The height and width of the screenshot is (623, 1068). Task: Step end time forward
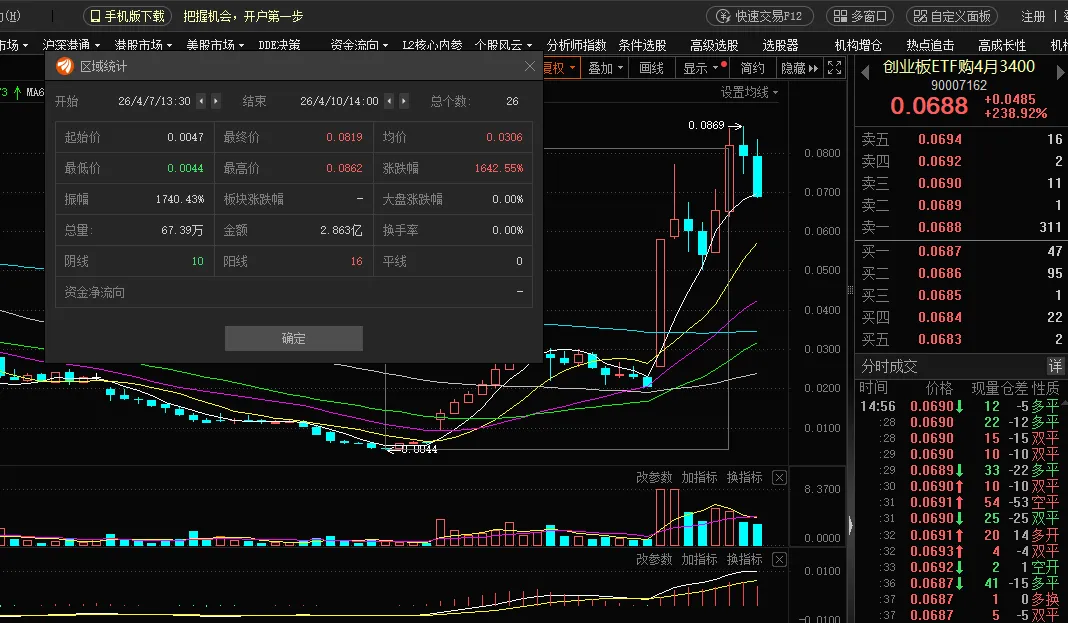click(x=403, y=101)
